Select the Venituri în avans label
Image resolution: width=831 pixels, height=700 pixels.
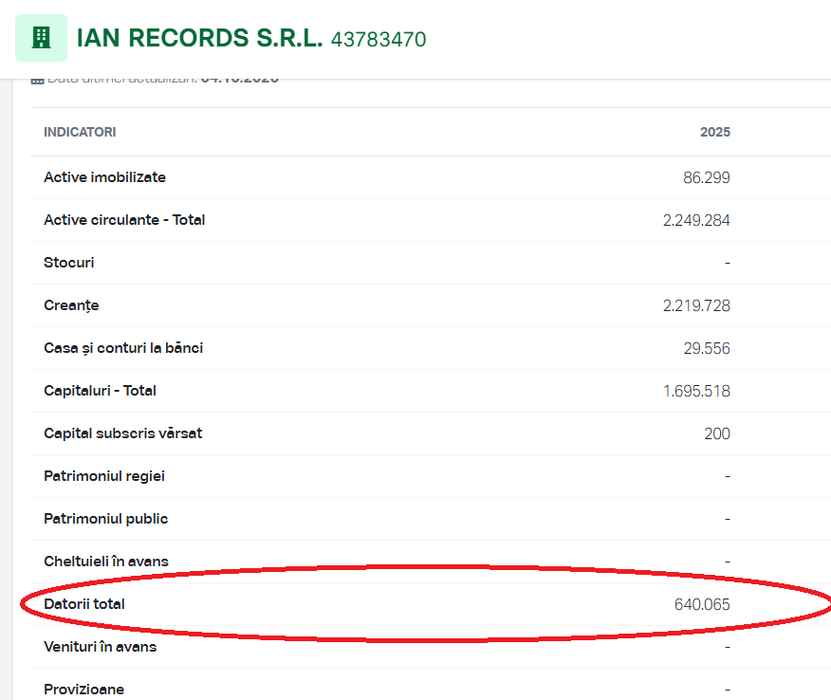click(x=100, y=646)
